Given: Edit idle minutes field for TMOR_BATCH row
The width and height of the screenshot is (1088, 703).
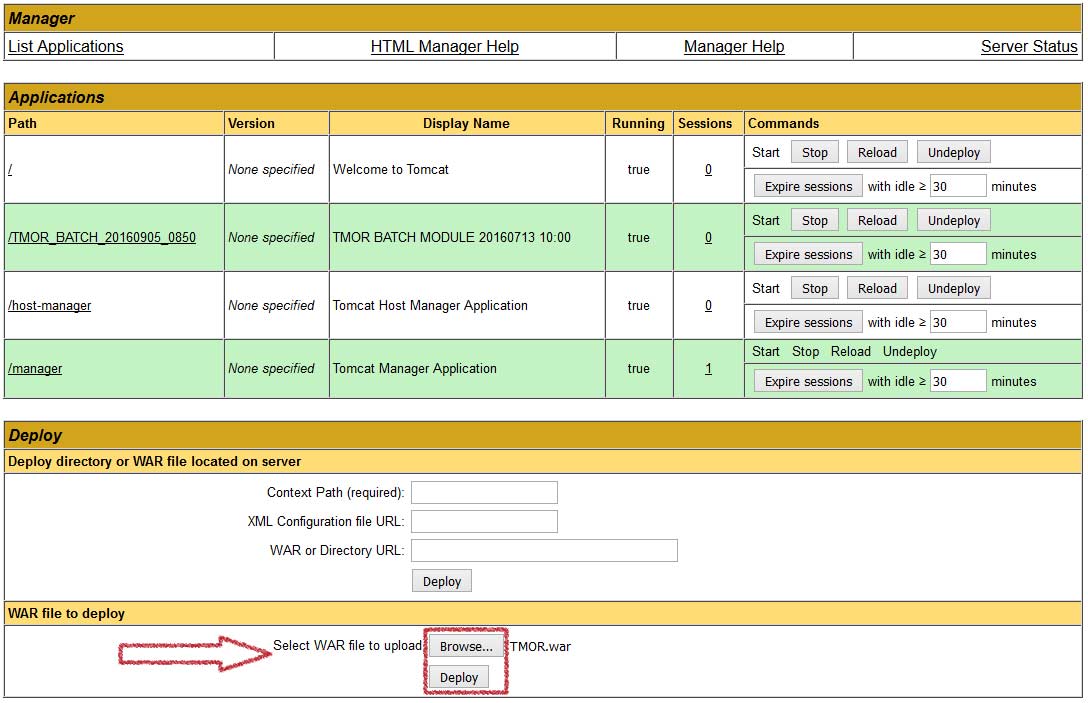Looking at the screenshot, I should (x=958, y=254).
